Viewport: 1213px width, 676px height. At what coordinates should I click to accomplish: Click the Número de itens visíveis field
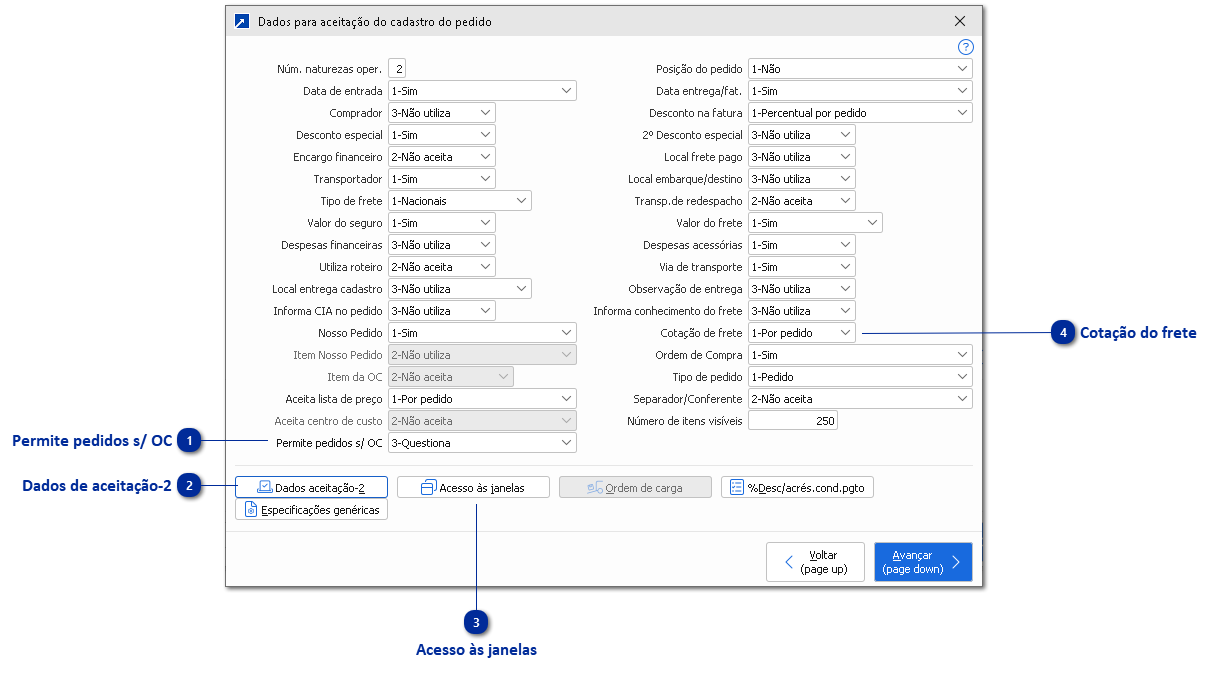tap(792, 421)
